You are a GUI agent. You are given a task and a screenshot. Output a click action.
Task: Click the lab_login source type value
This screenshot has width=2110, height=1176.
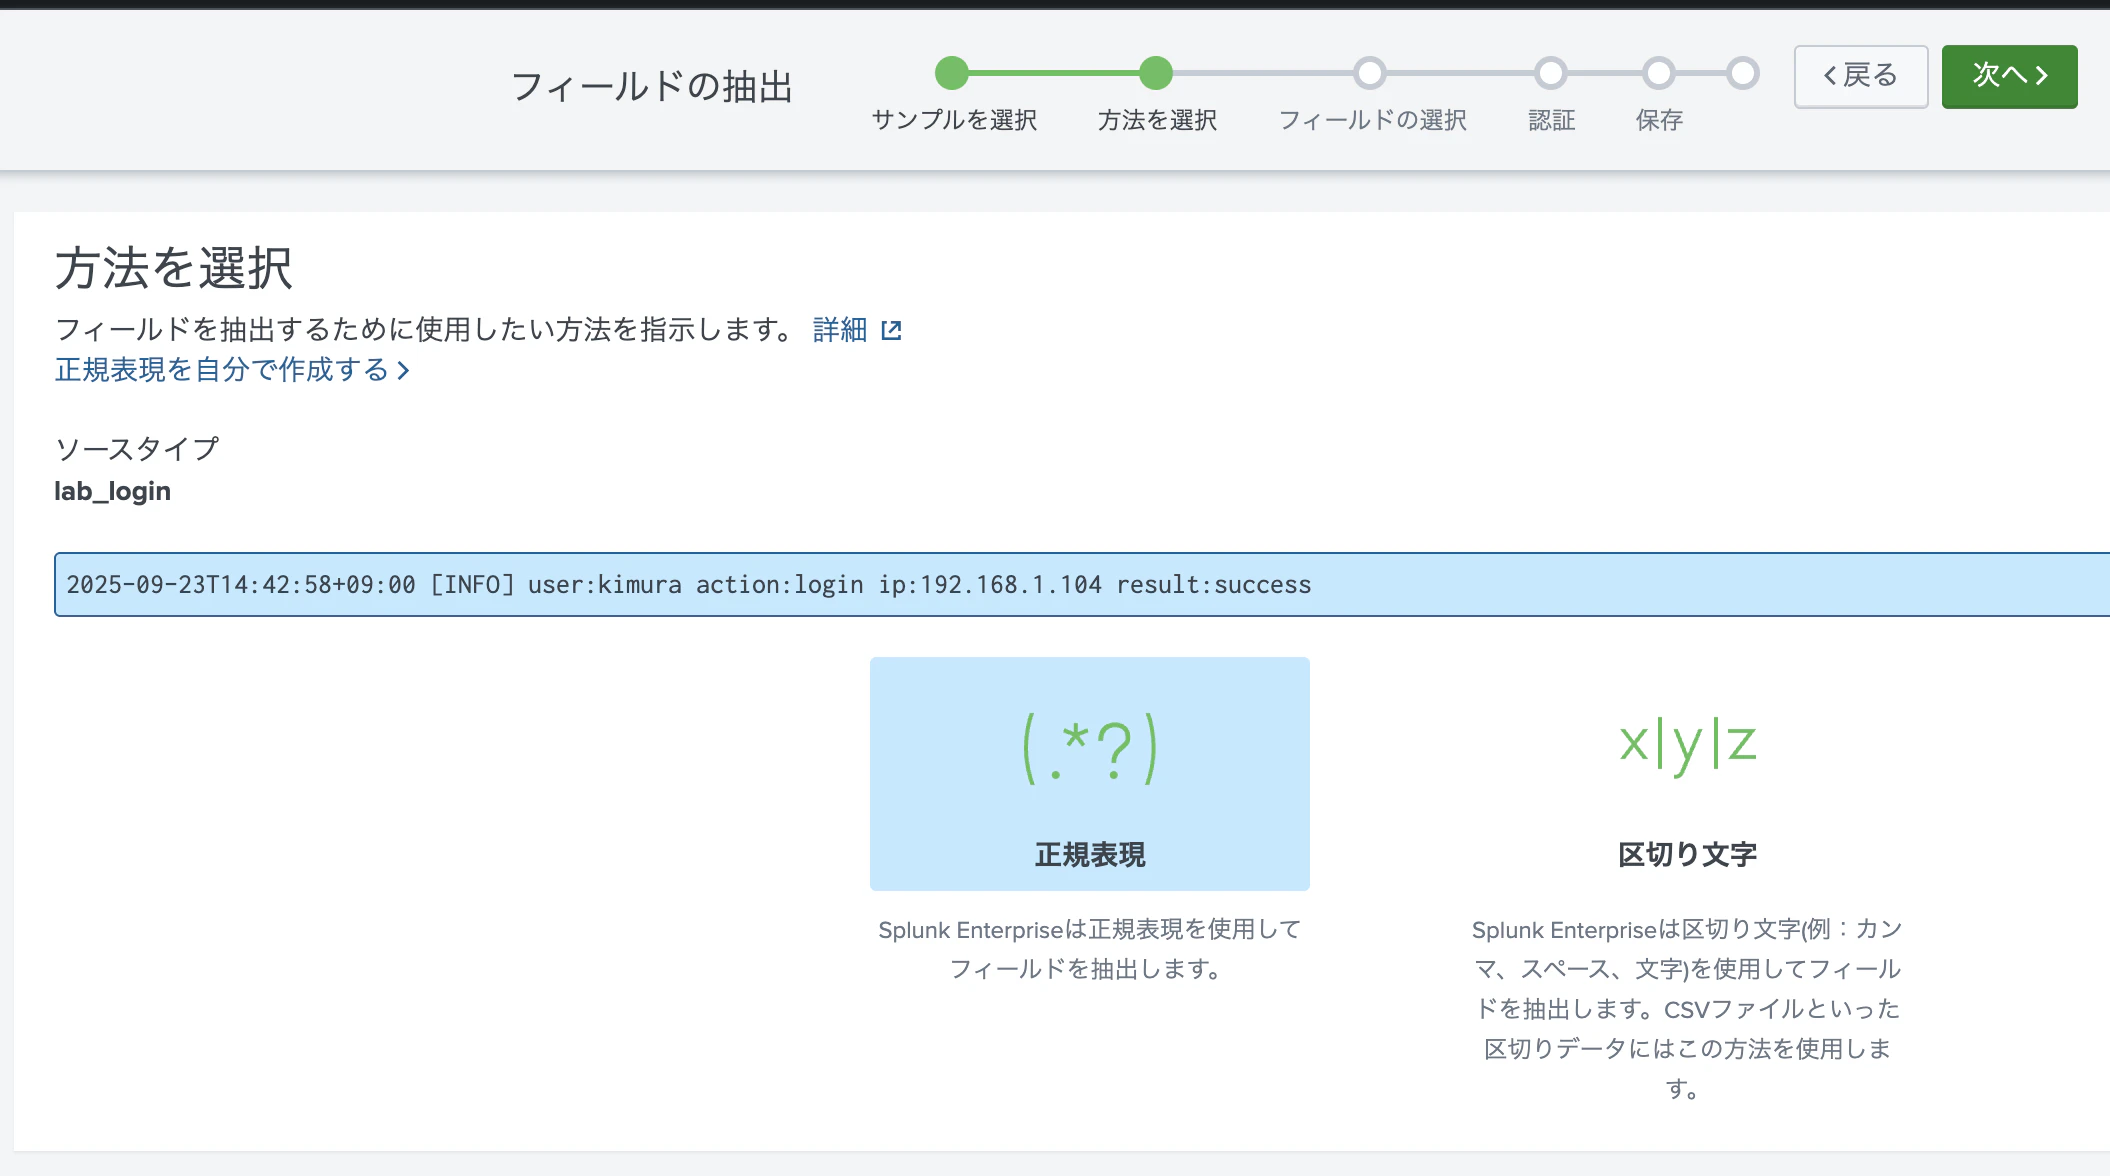(x=112, y=492)
